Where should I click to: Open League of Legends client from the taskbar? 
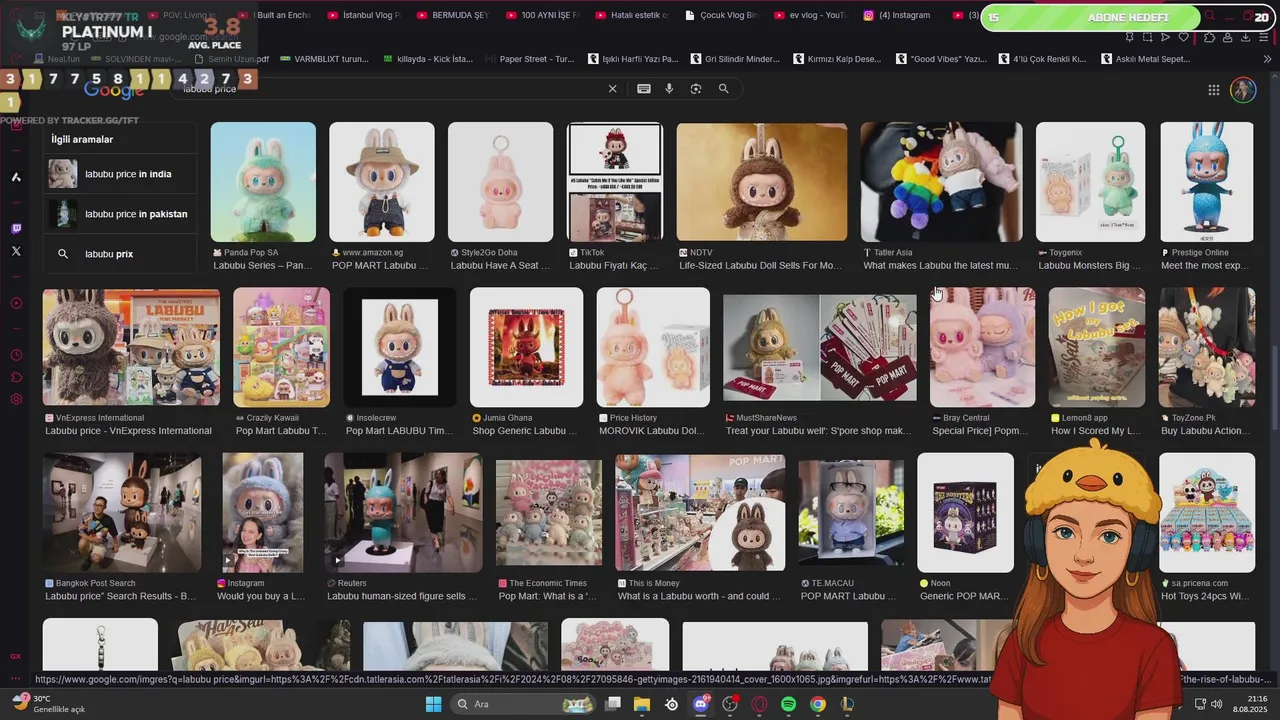coord(847,704)
